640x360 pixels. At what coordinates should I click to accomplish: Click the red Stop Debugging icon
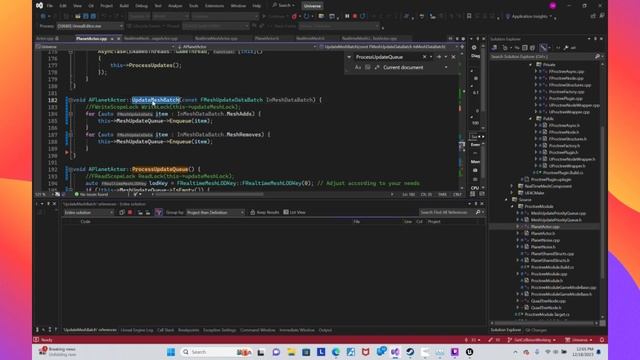tap(355, 16)
